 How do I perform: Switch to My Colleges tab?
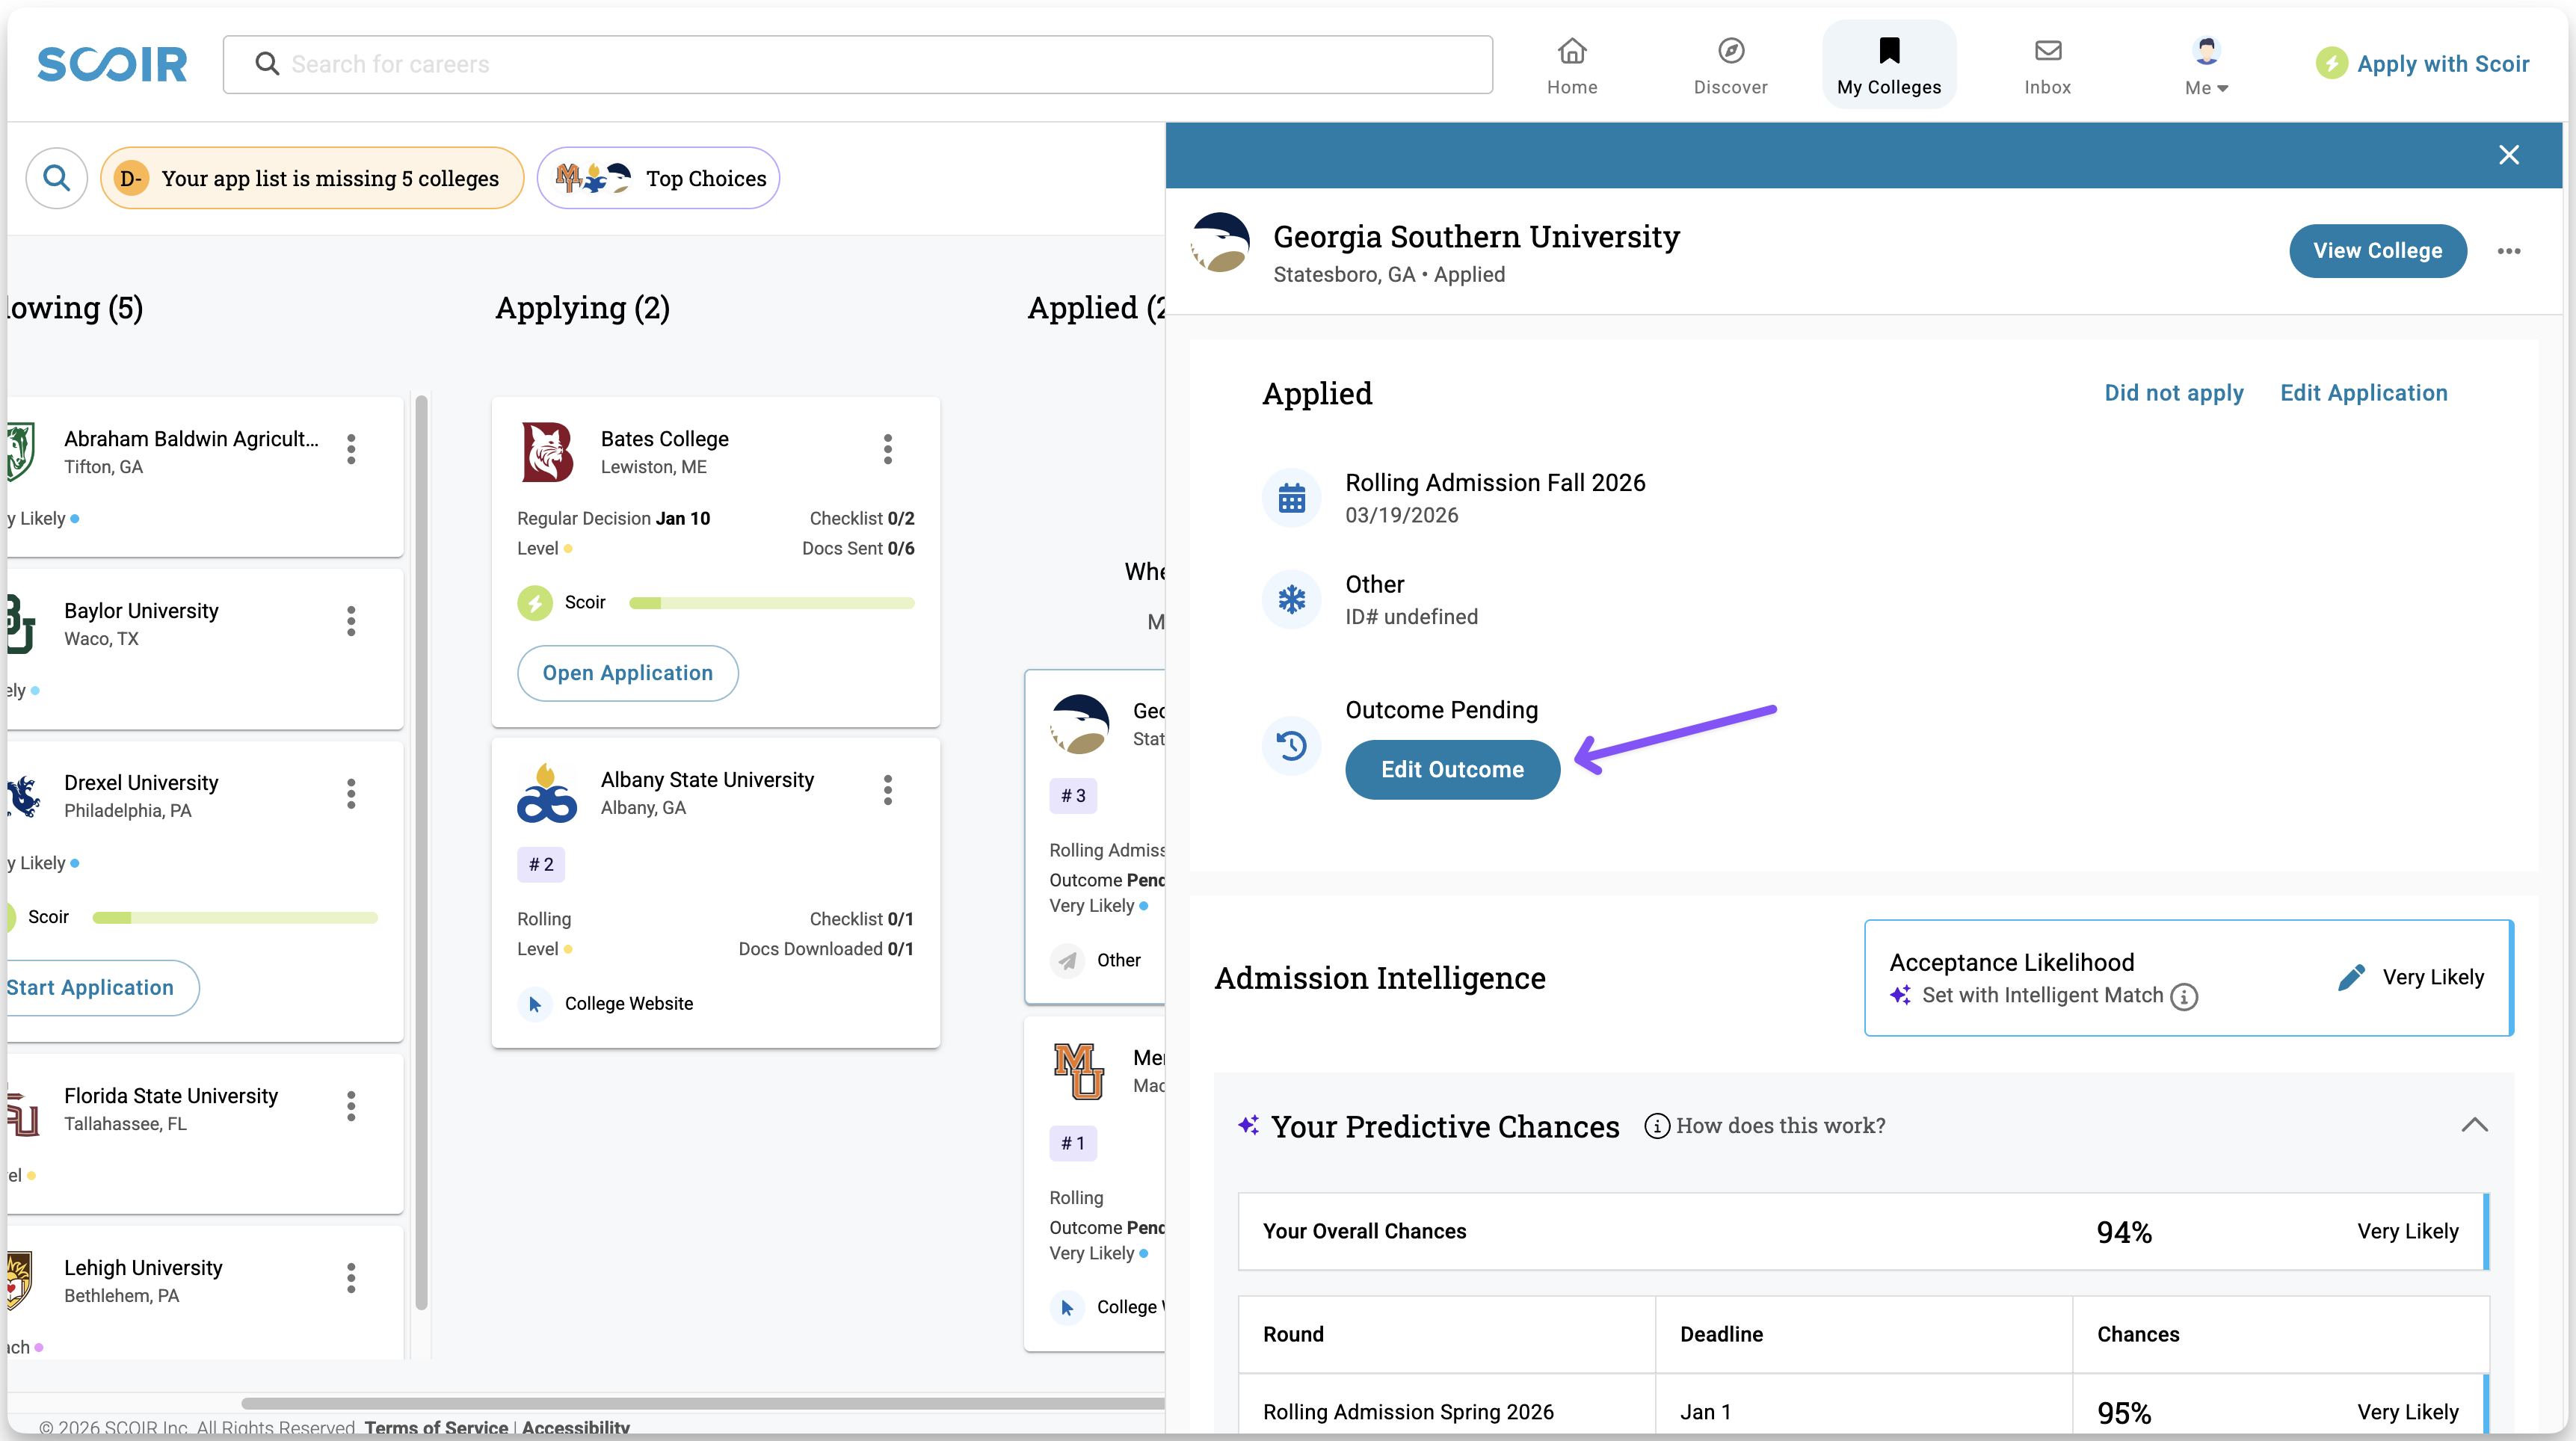pyautogui.click(x=1888, y=65)
